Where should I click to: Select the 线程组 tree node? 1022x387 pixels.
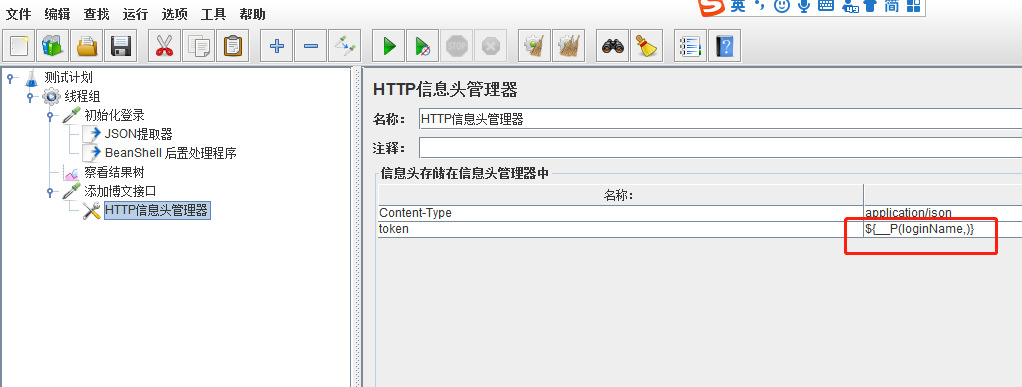[81, 97]
